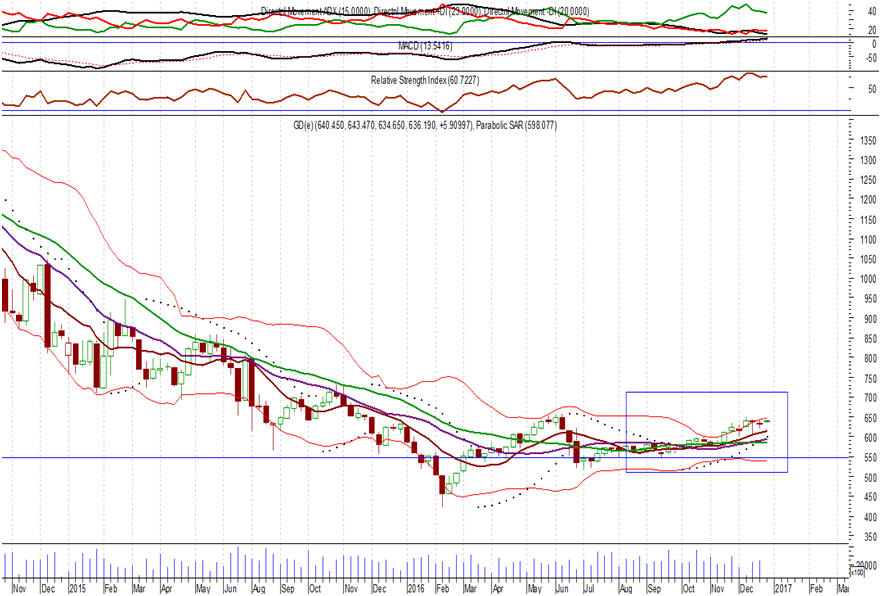Image resolution: width=881 pixels, height=596 pixels.
Task: Click the MACD (13.5416) indicator title
Action: [425, 46]
